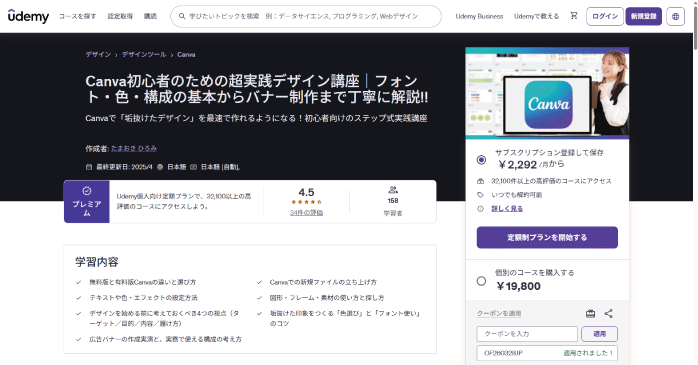Click the applied coupon code OF260328JP
This screenshot has width=698, height=365.
point(503,353)
